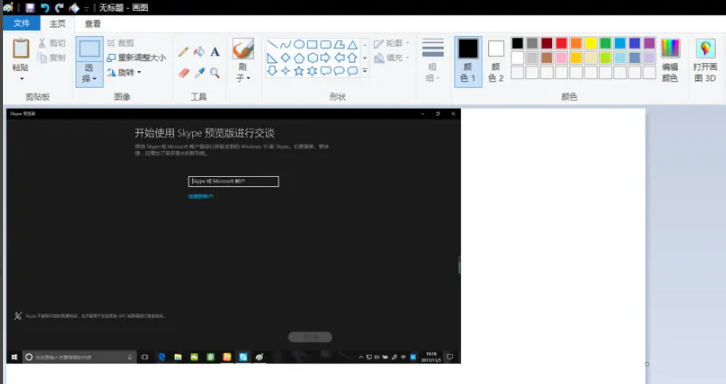Select the Fill with color bucket tool
Image resolution: width=726 pixels, height=384 pixels.
click(199, 51)
